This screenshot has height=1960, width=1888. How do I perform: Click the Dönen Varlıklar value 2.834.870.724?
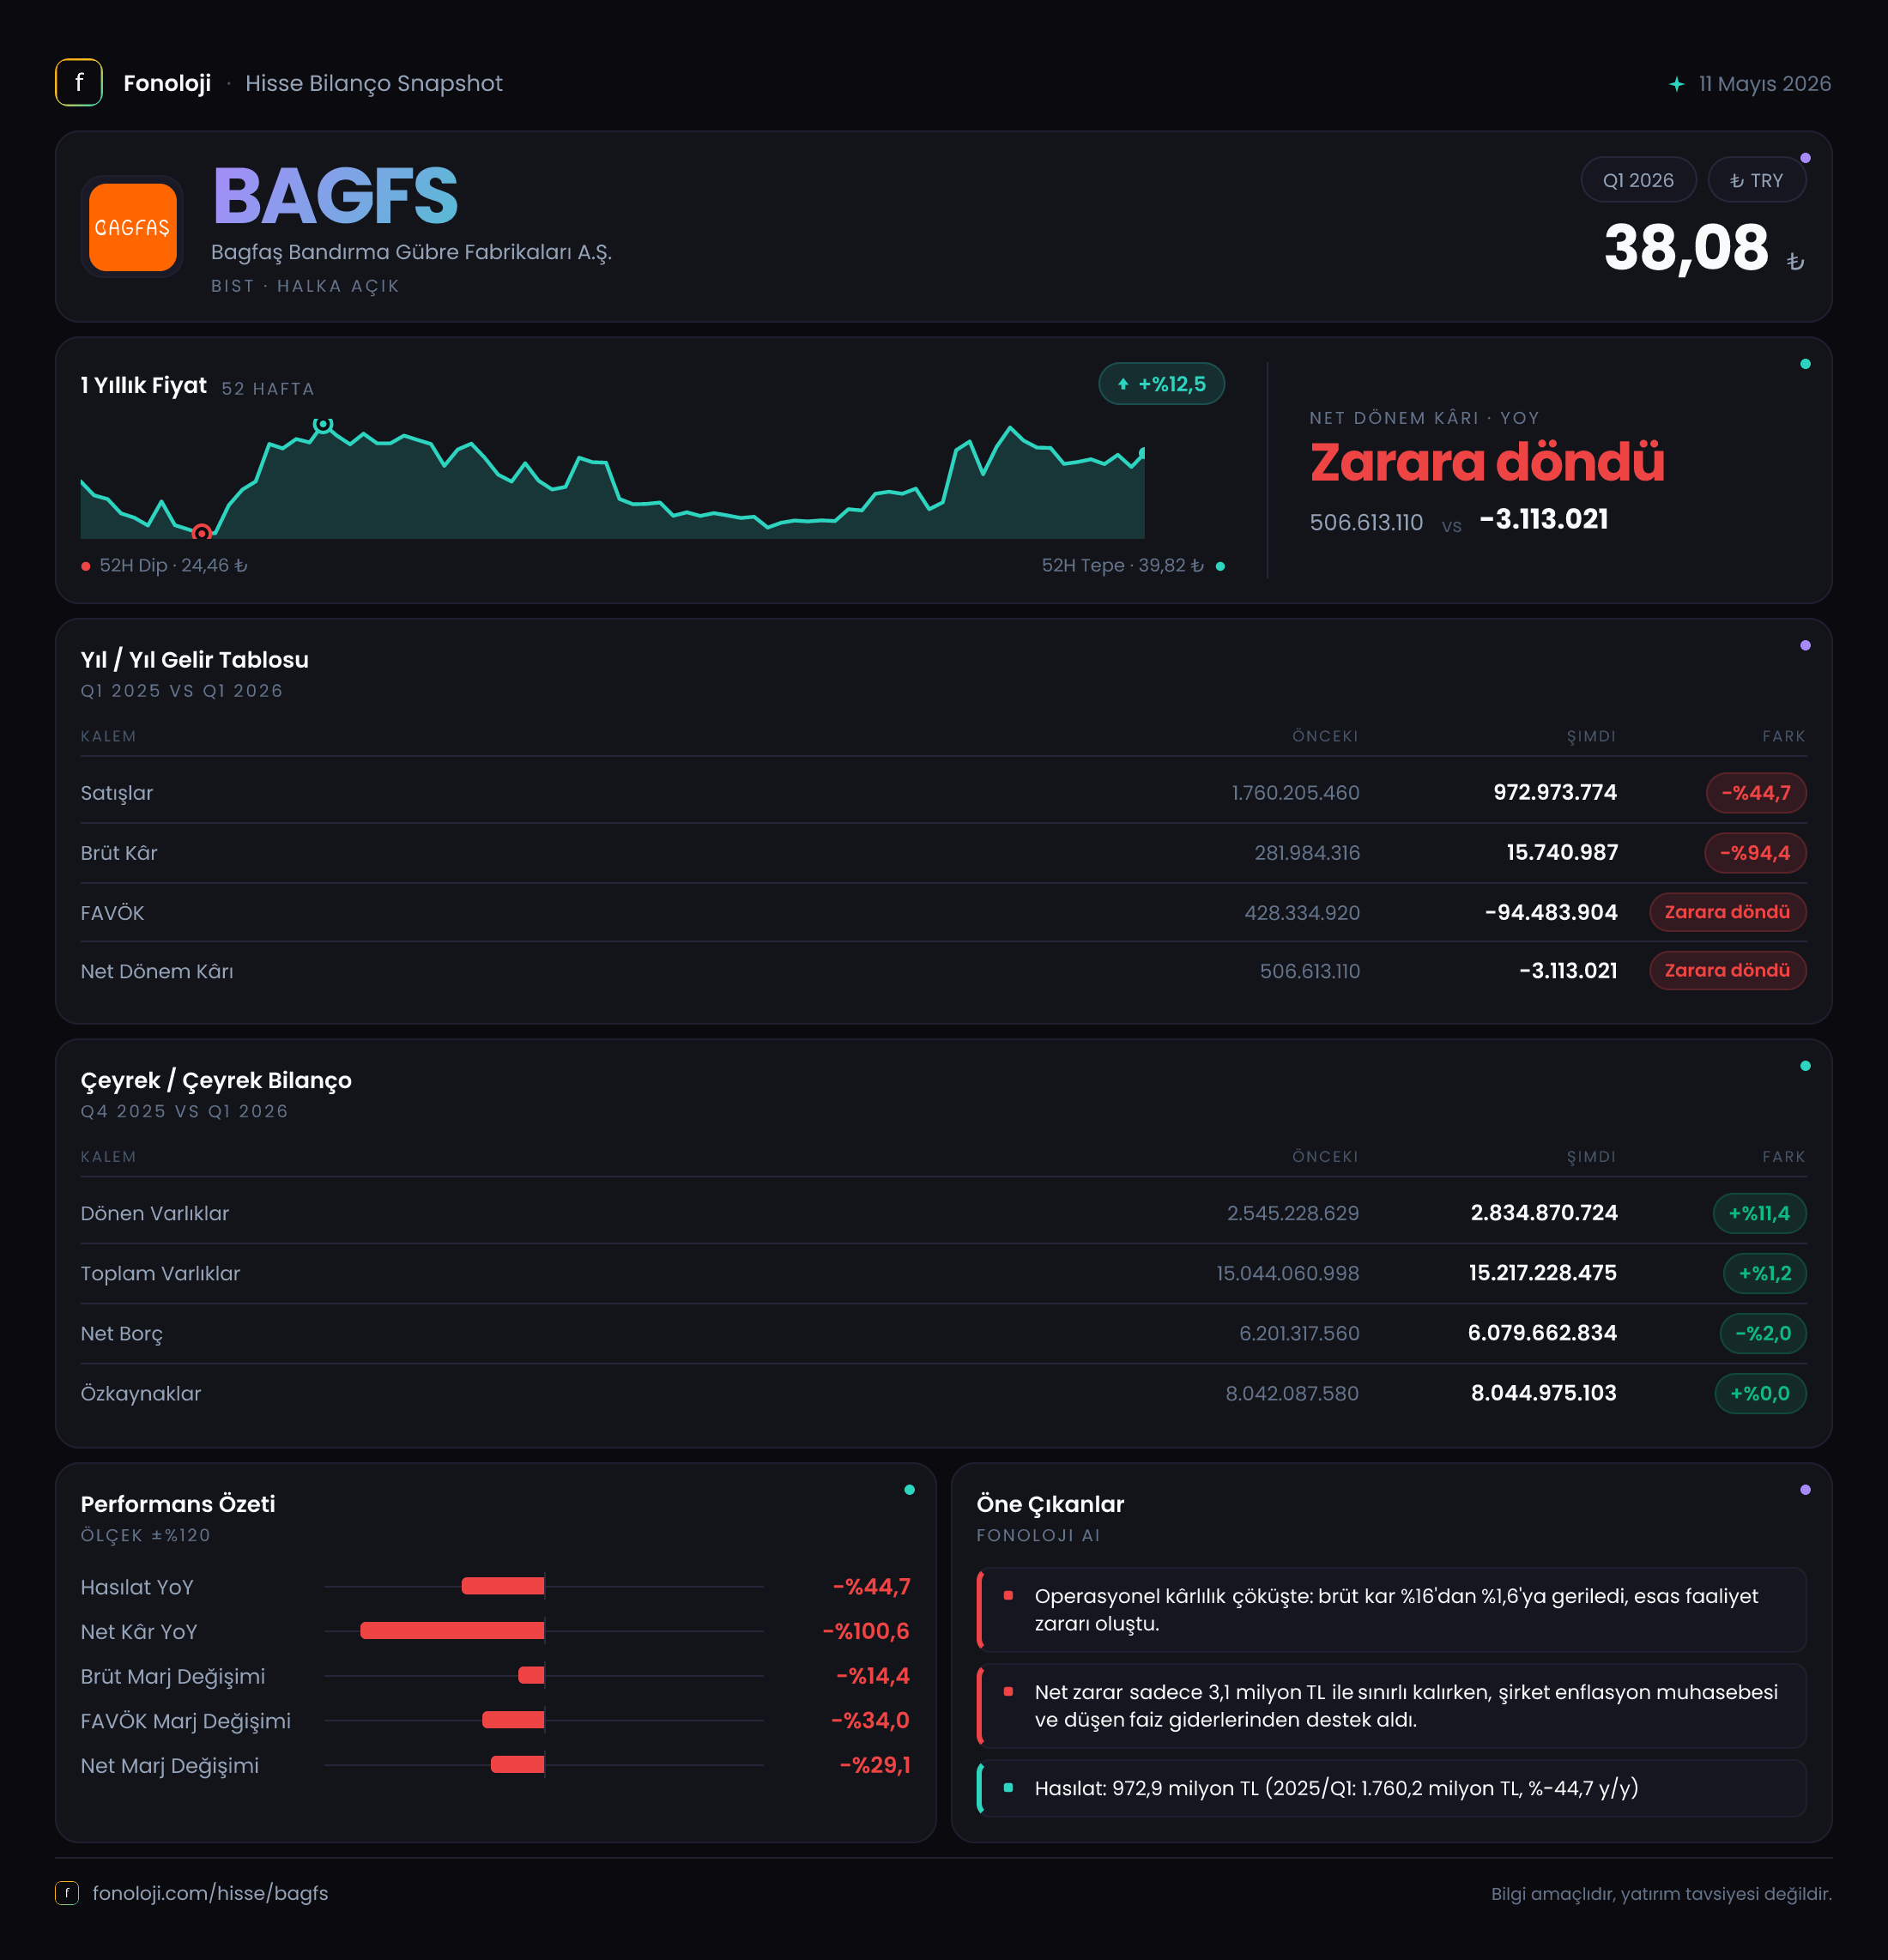tap(1544, 1213)
